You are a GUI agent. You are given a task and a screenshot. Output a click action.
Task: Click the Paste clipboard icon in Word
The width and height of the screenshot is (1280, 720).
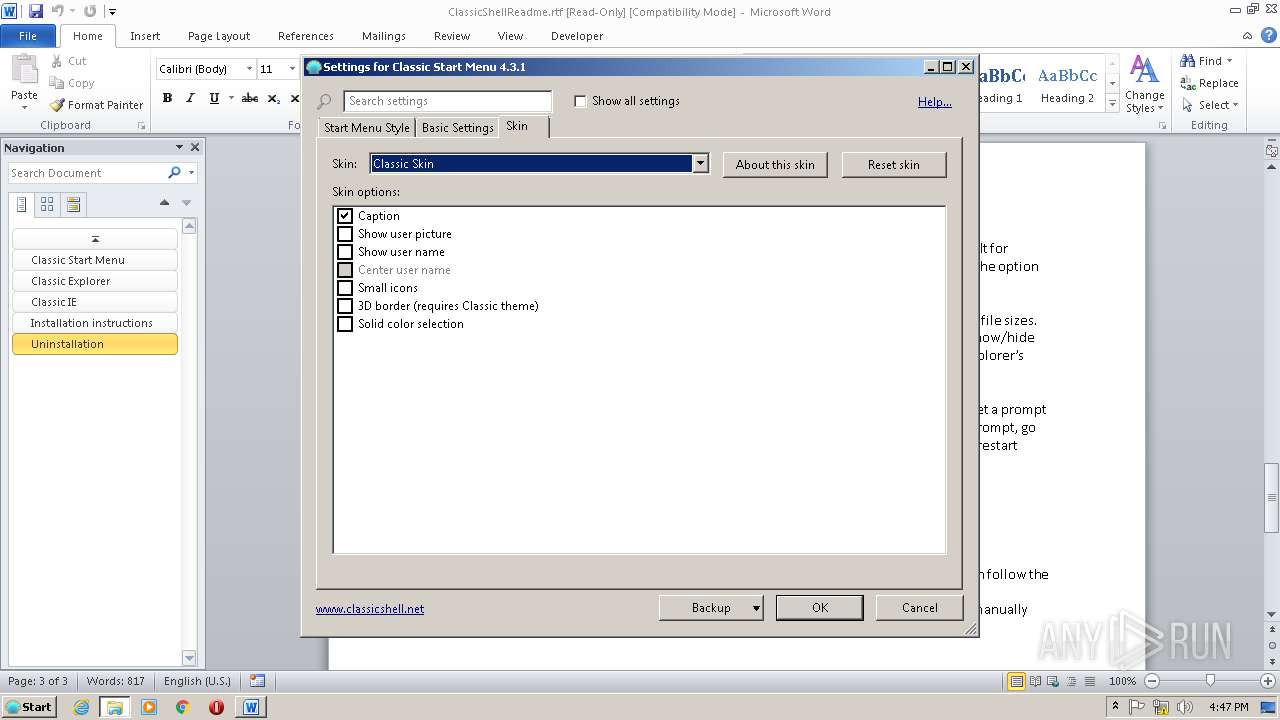(24, 71)
